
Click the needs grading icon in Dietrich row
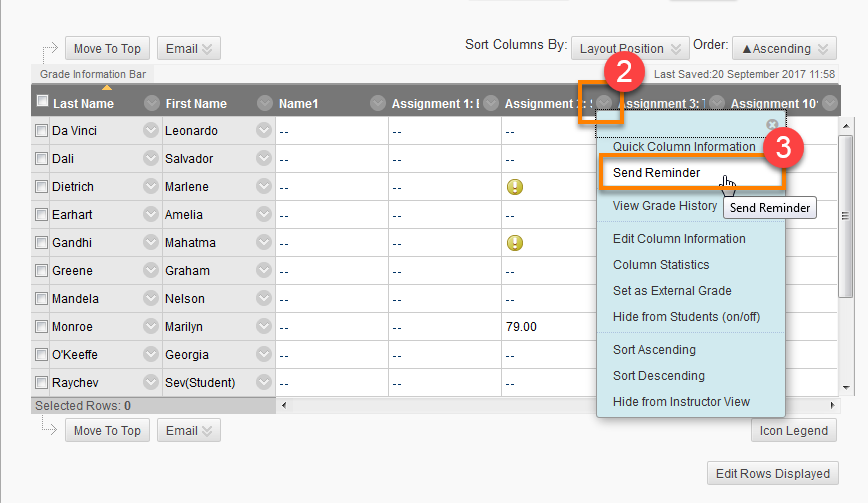coord(515,187)
